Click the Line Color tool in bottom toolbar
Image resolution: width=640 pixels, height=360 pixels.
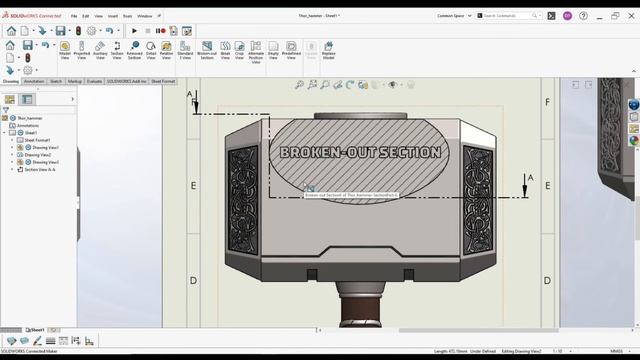37,341
